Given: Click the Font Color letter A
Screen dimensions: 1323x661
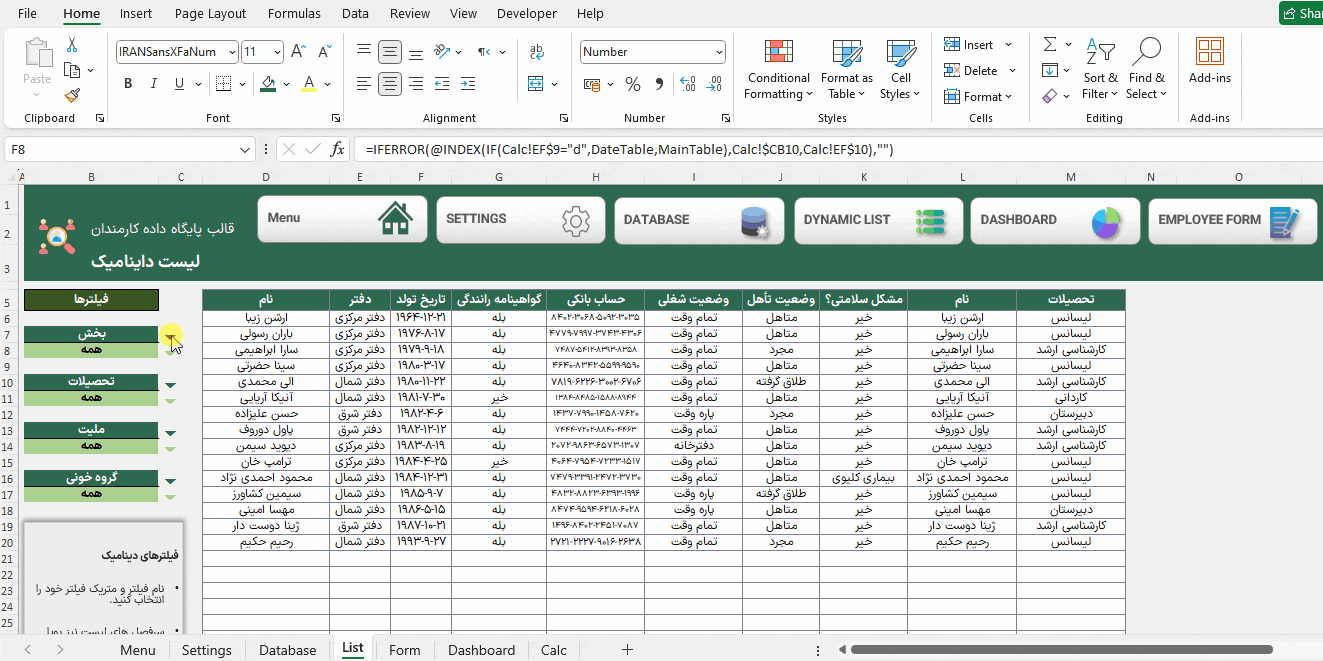Looking at the screenshot, I should [310, 83].
